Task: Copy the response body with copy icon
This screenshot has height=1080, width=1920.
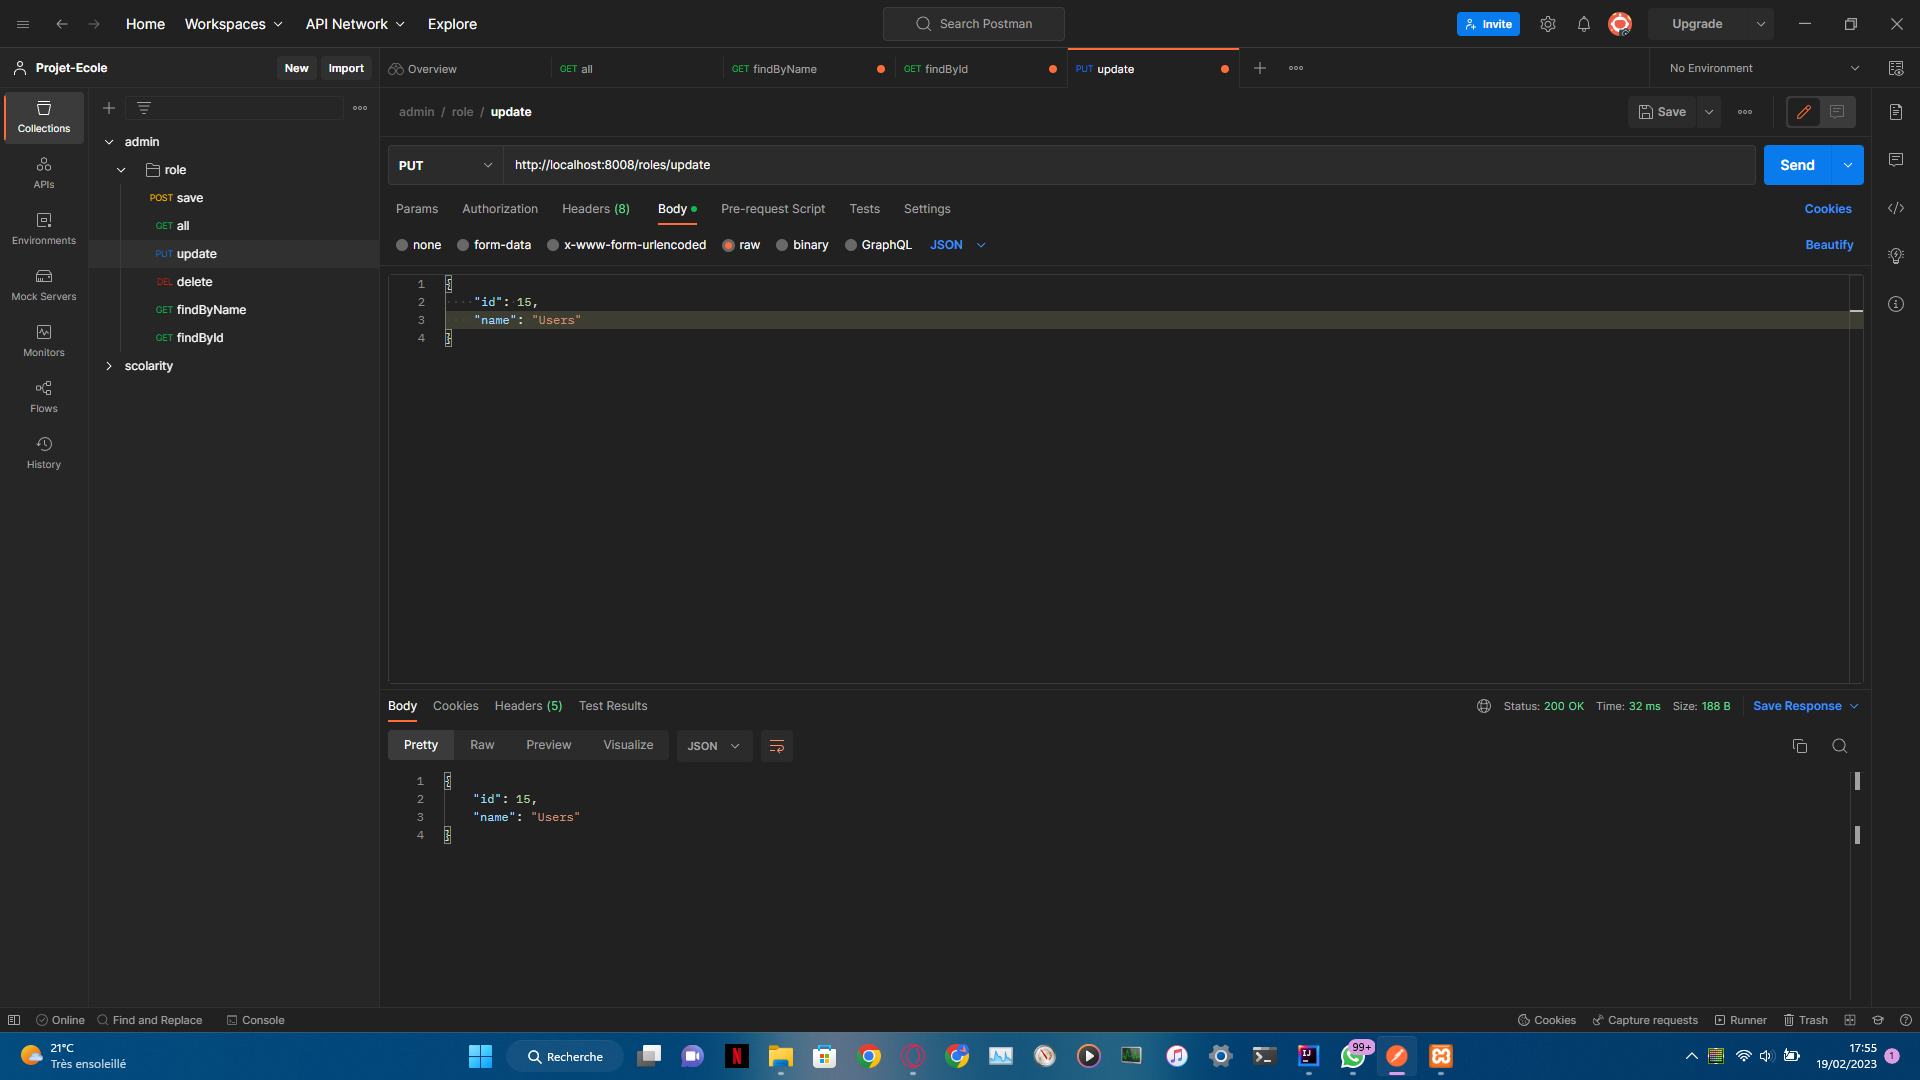Action: coord(1800,746)
